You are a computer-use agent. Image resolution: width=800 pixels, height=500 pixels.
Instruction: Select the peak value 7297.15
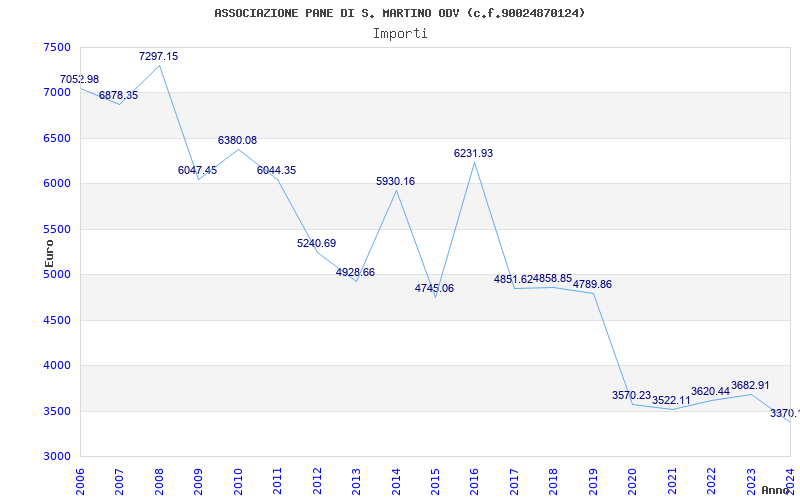(159, 56)
